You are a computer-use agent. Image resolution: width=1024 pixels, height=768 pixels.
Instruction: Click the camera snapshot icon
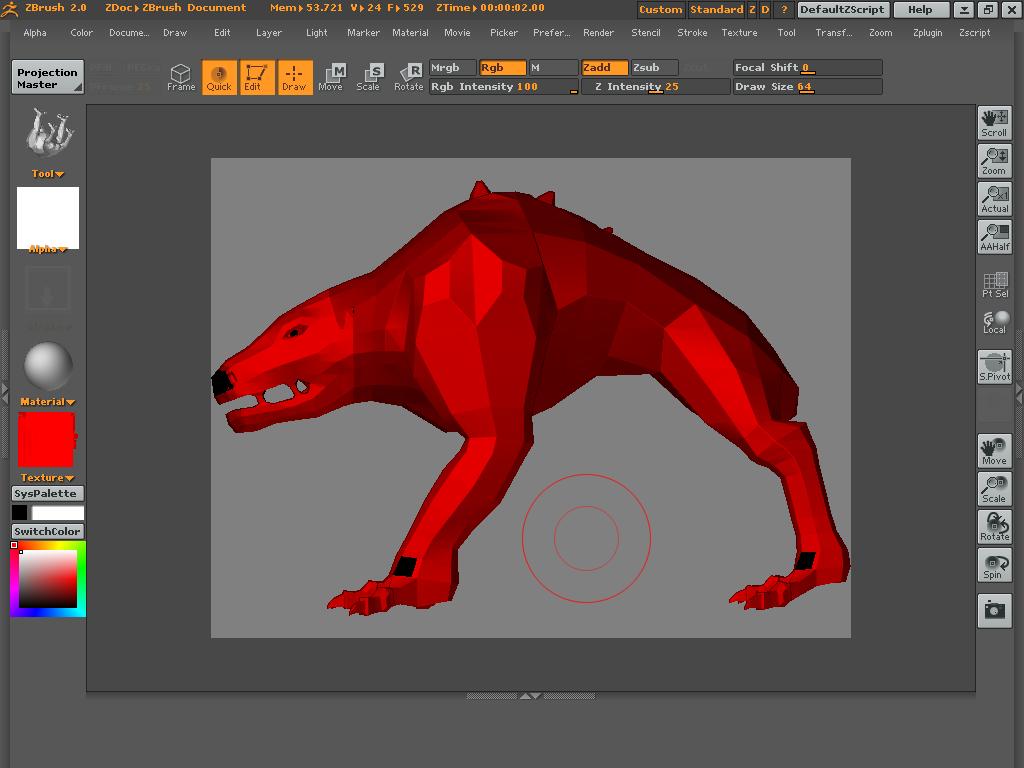pyautogui.click(x=994, y=609)
